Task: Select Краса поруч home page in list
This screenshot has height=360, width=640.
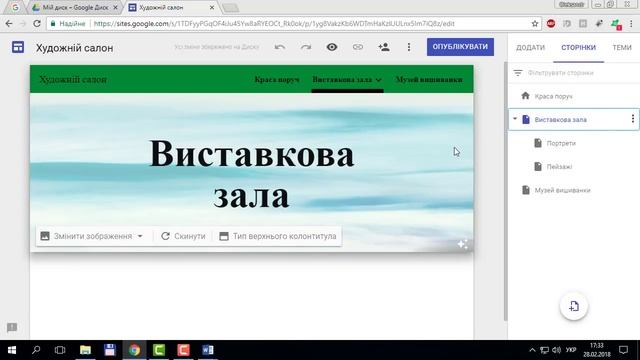Action: coord(573,96)
